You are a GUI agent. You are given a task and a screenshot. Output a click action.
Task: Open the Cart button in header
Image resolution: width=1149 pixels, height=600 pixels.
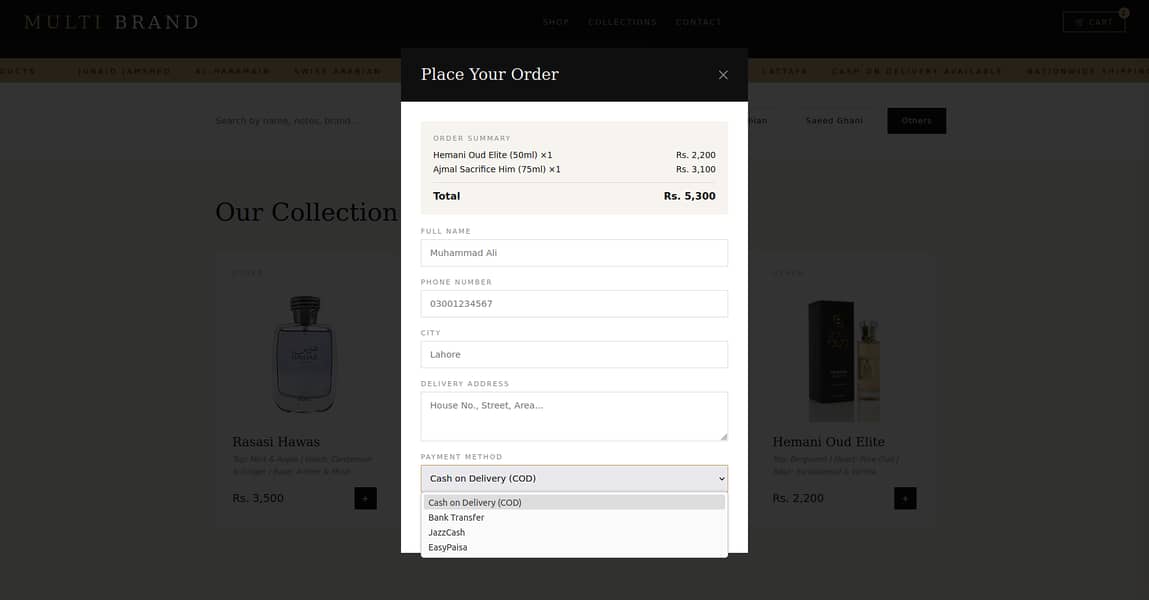1093,22
